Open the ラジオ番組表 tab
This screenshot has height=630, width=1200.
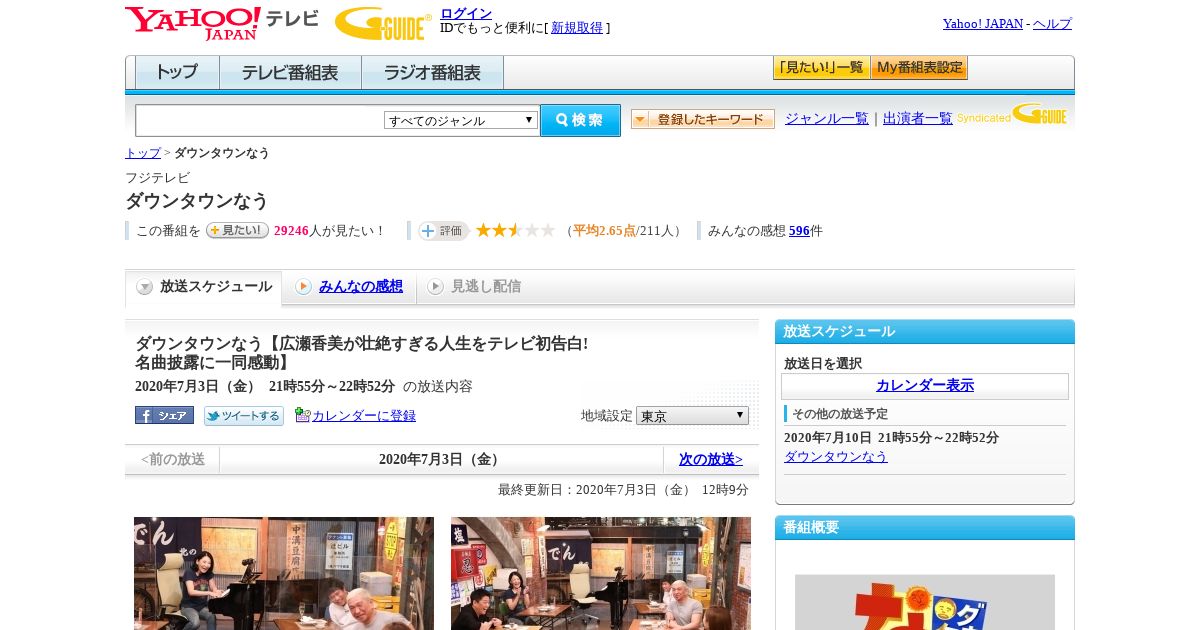pos(432,73)
